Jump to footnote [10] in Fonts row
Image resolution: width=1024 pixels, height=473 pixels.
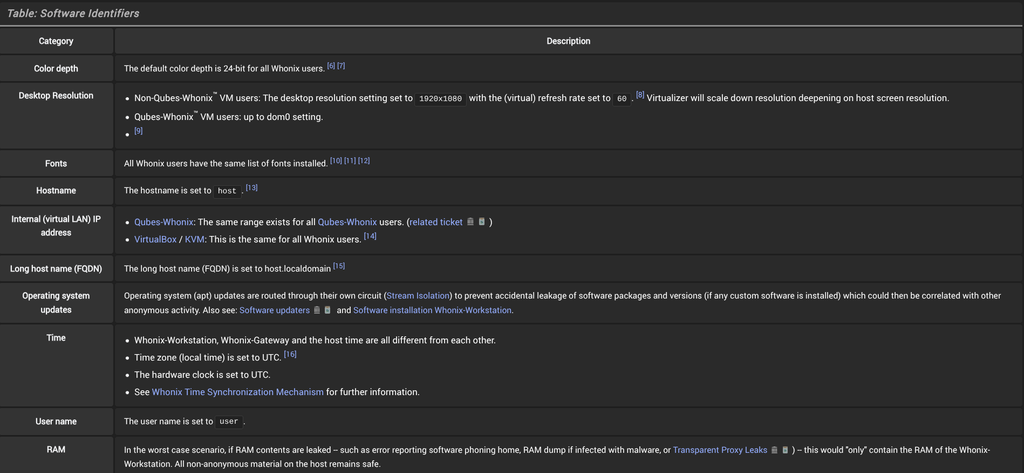point(336,161)
